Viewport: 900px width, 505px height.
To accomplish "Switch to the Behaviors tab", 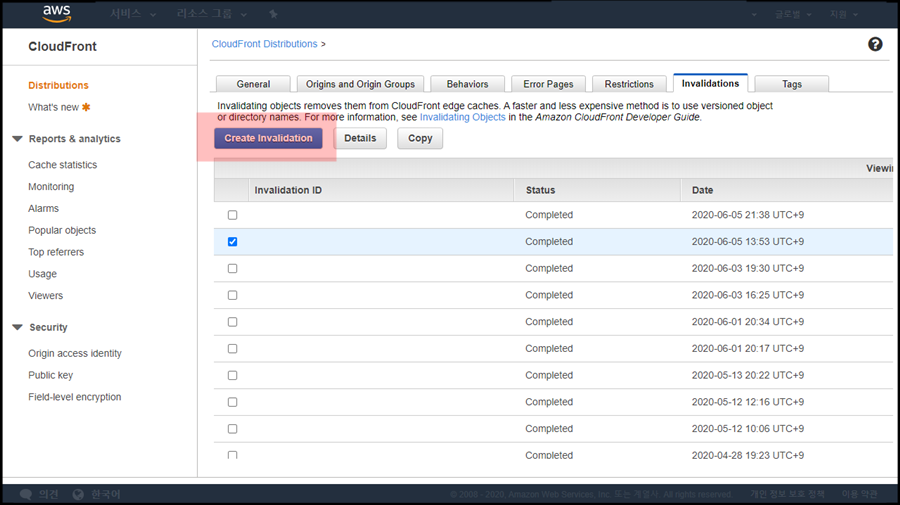I will click(467, 84).
